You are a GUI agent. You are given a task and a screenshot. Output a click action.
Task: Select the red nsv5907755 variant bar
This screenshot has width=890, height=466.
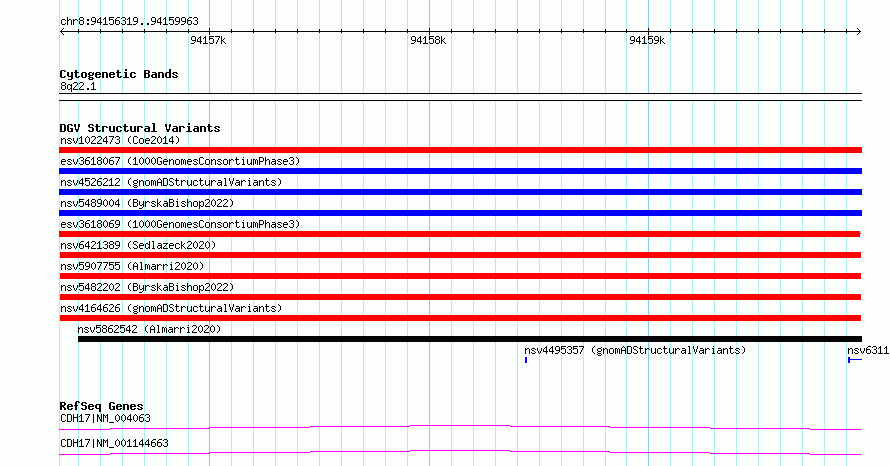tap(460, 276)
